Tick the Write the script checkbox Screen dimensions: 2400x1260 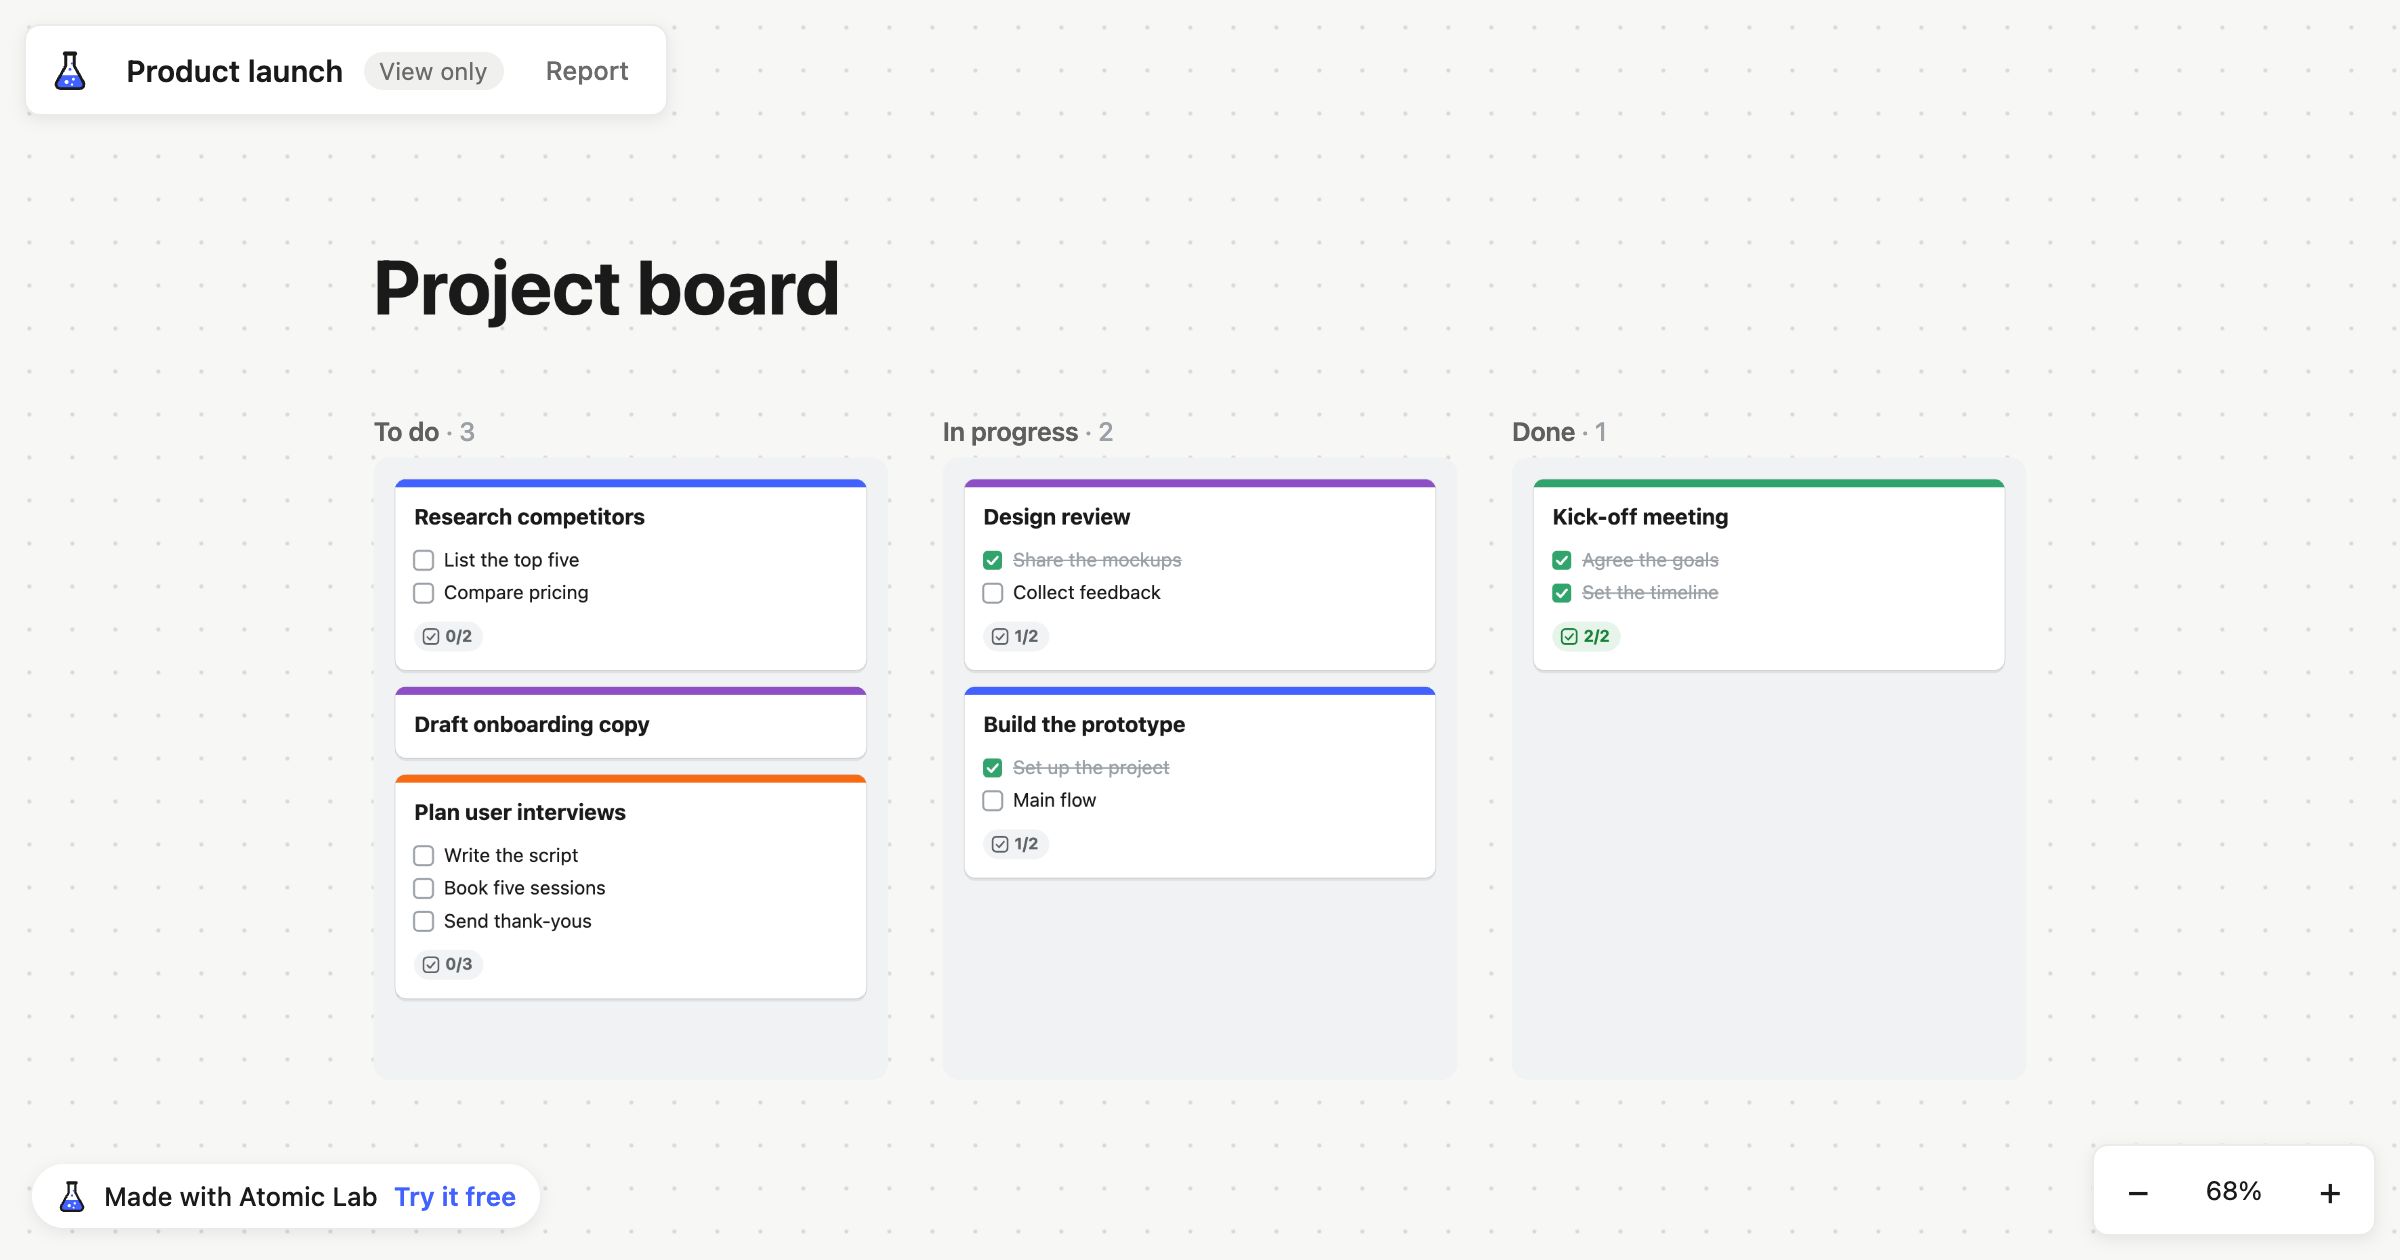coord(424,855)
